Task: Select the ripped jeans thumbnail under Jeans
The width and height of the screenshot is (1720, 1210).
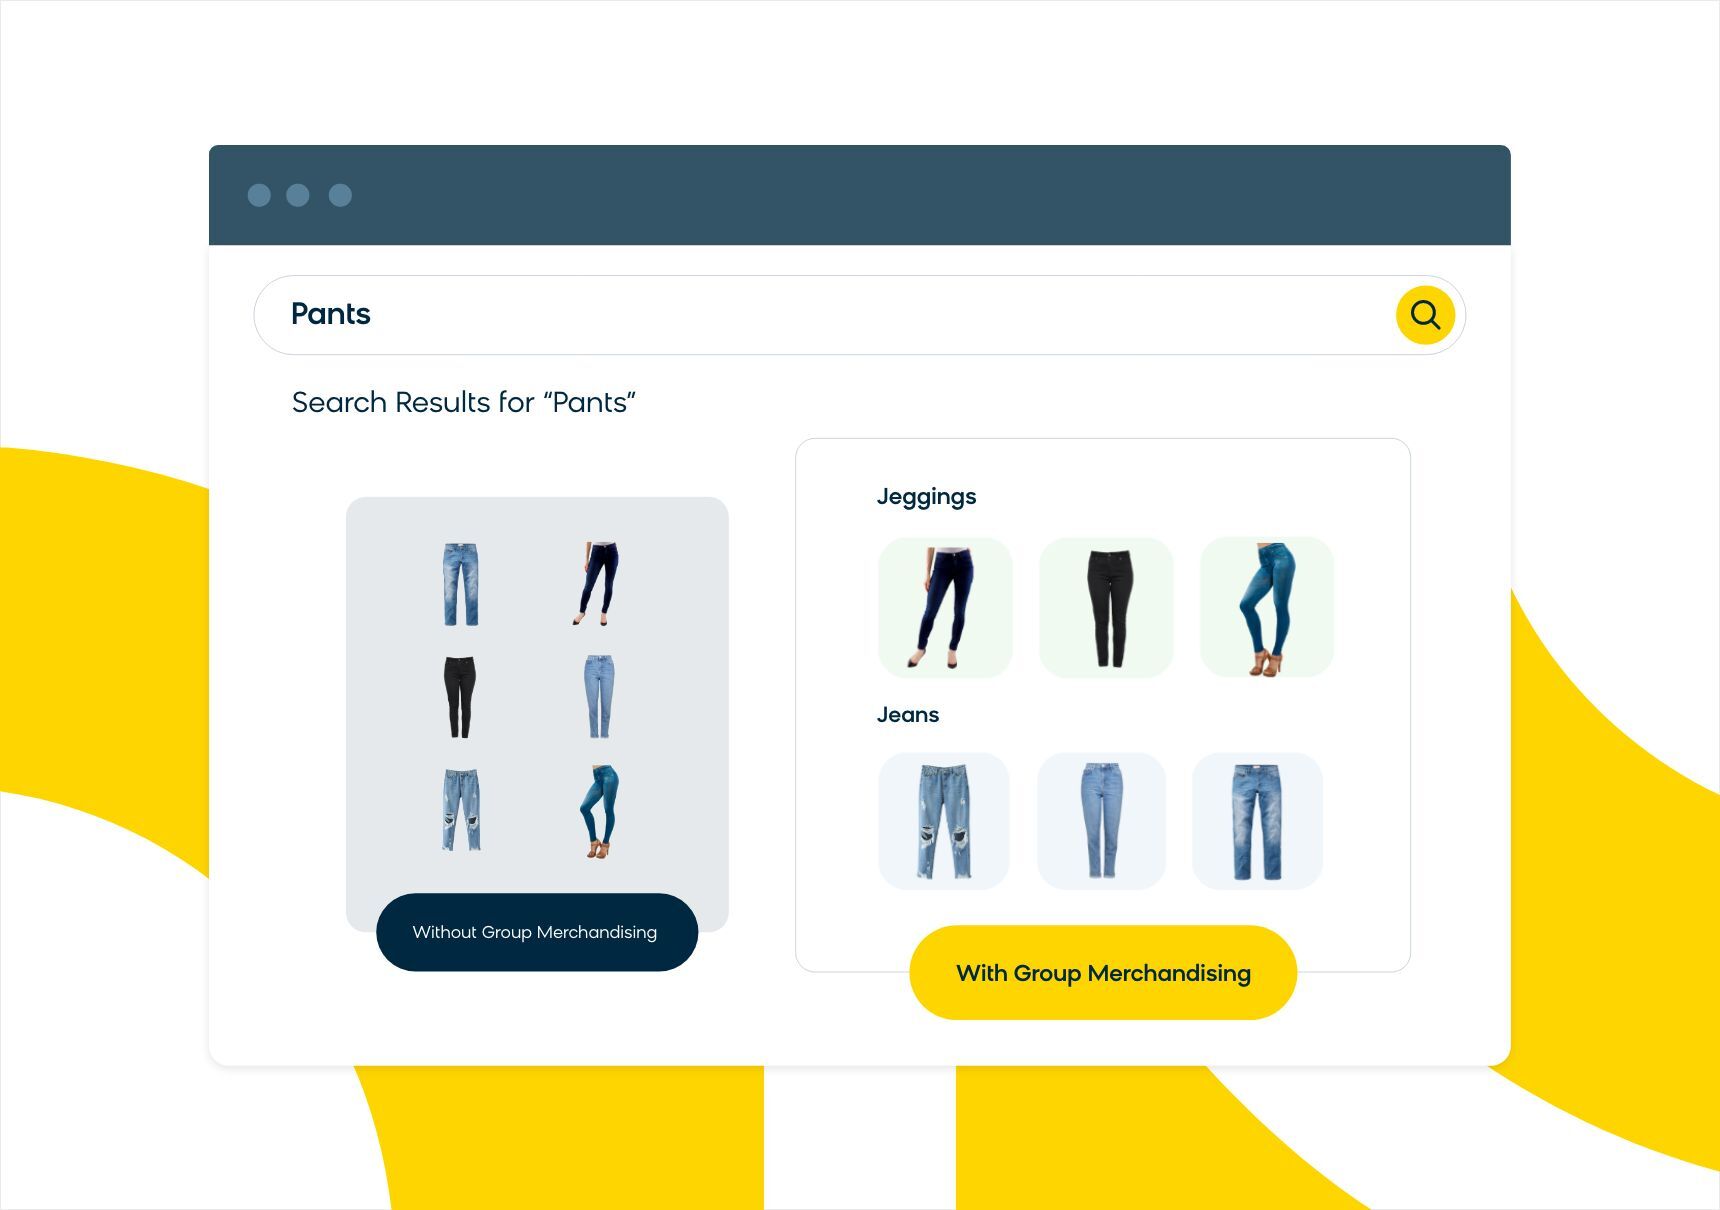Action: (944, 821)
